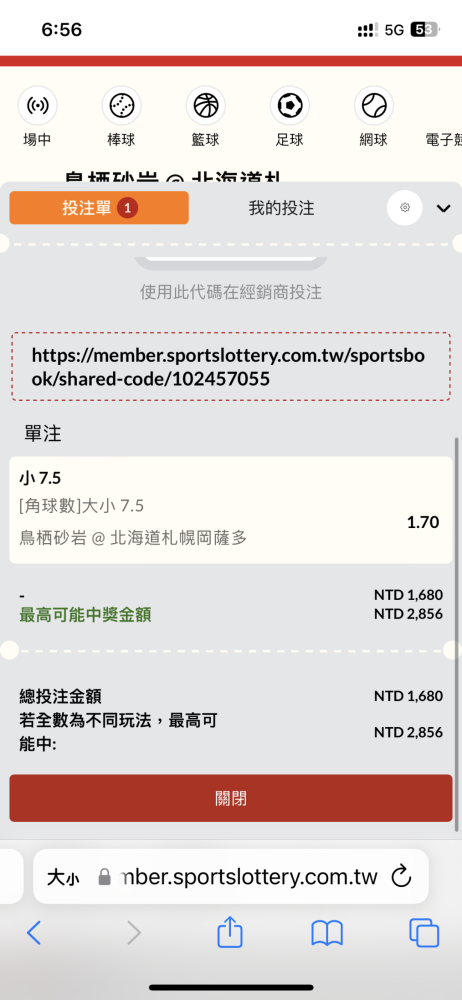Open the Safari tabs overview icon

tap(424, 933)
